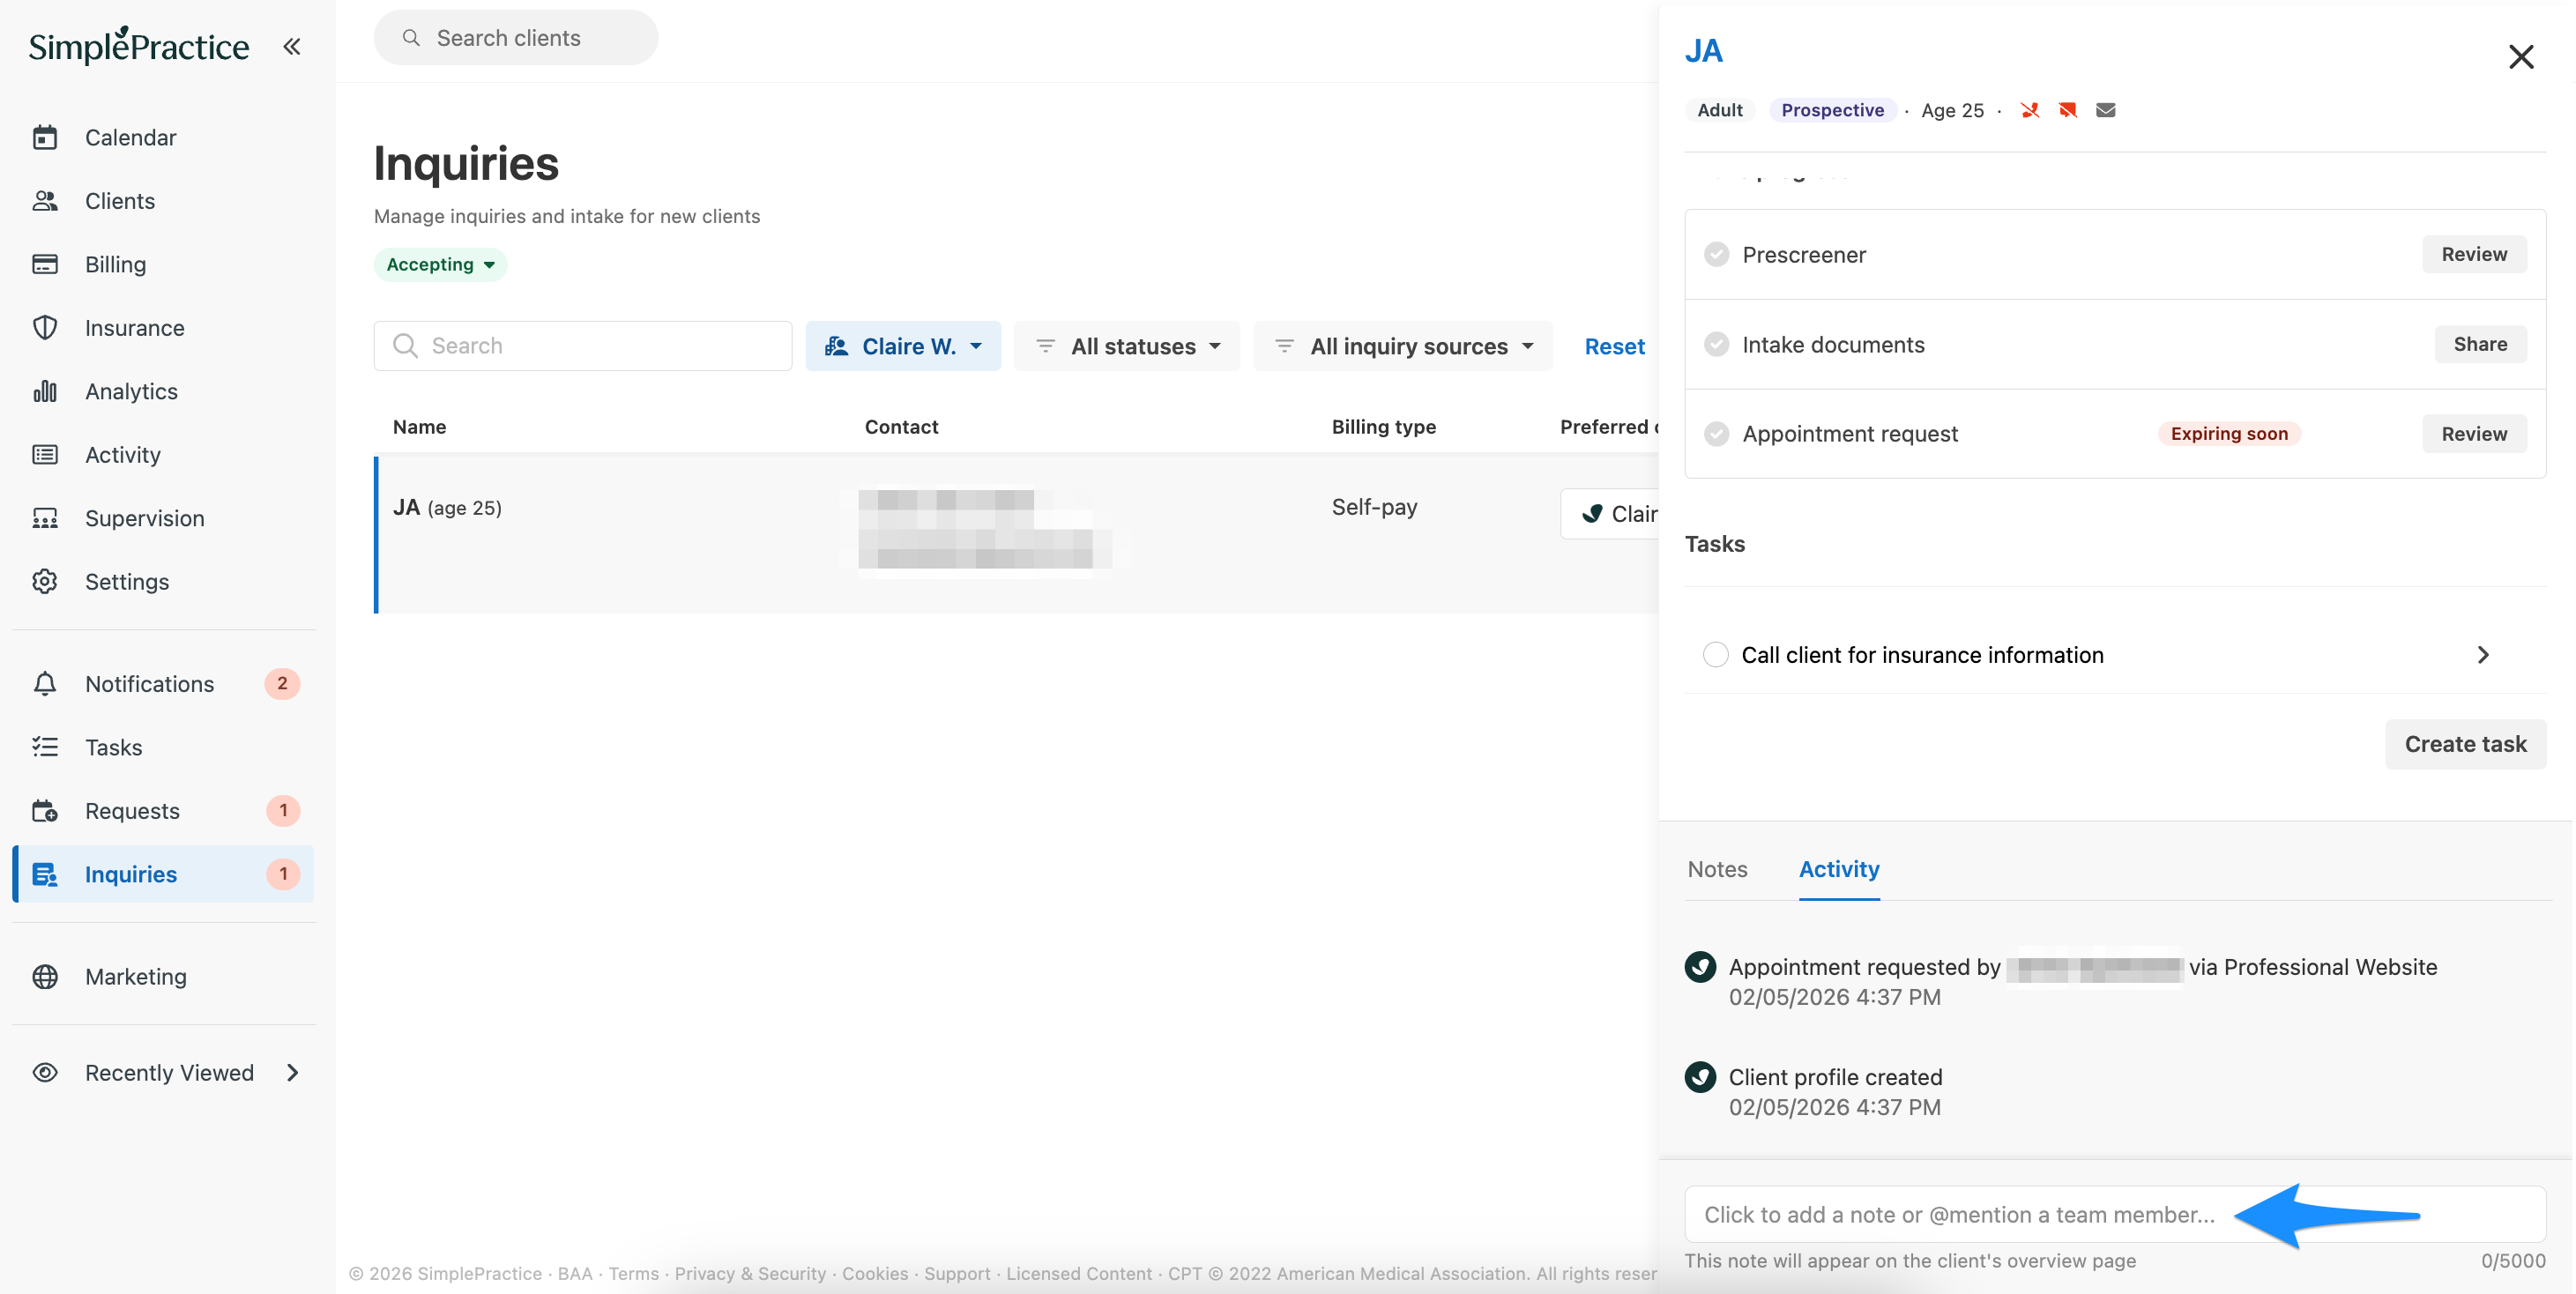Open the BAA footer link
The width and height of the screenshot is (2576, 1294).
(x=575, y=1273)
